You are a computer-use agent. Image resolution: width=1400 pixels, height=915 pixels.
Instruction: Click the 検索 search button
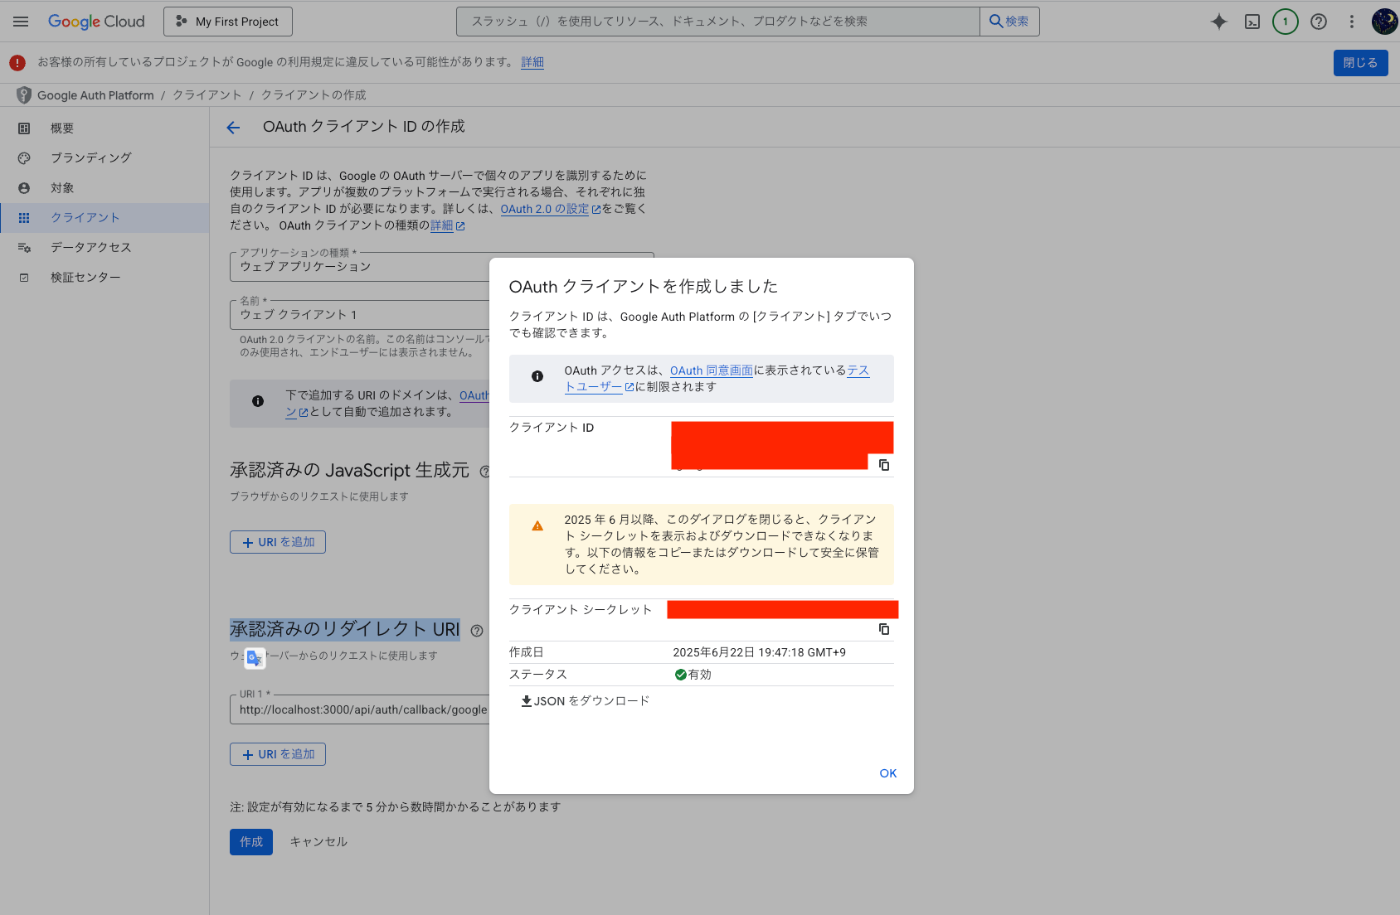(x=1009, y=21)
